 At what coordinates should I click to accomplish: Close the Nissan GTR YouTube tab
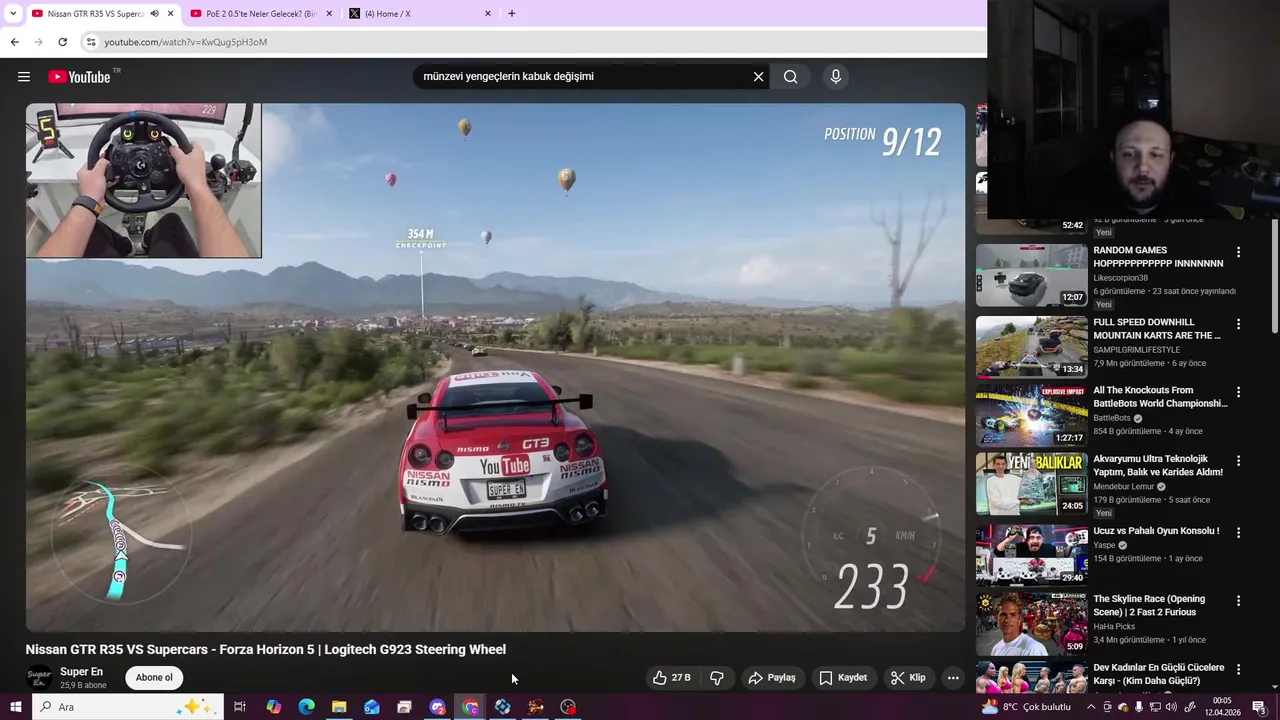pyautogui.click(x=170, y=14)
